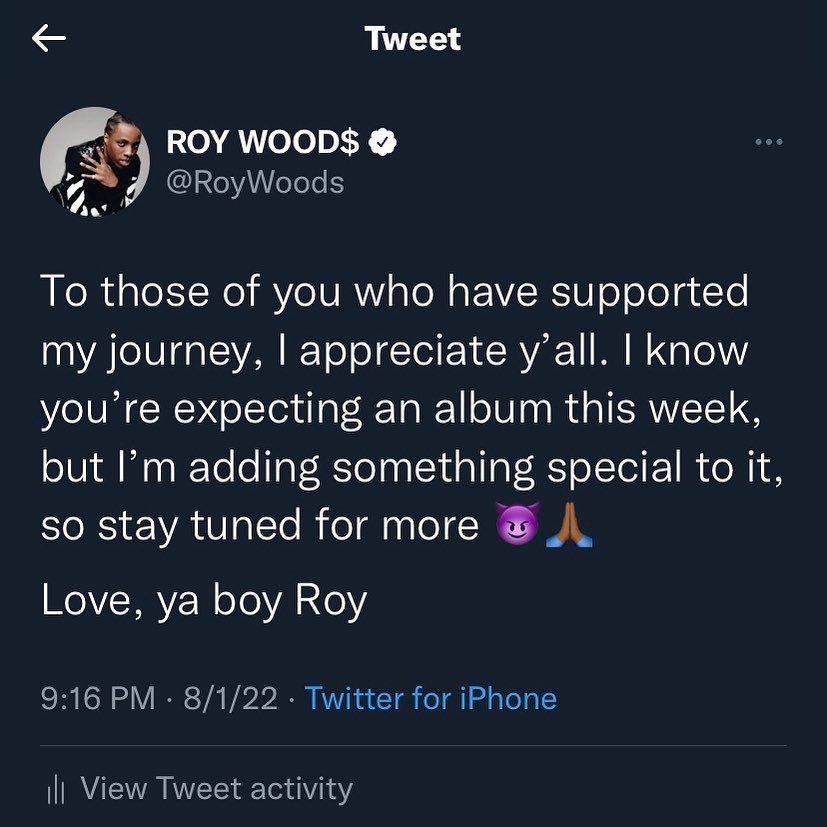Image resolution: width=827 pixels, height=827 pixels.
Task: Click the 'Love, ya boy Roy' line
Action: (x=204, y=601)
